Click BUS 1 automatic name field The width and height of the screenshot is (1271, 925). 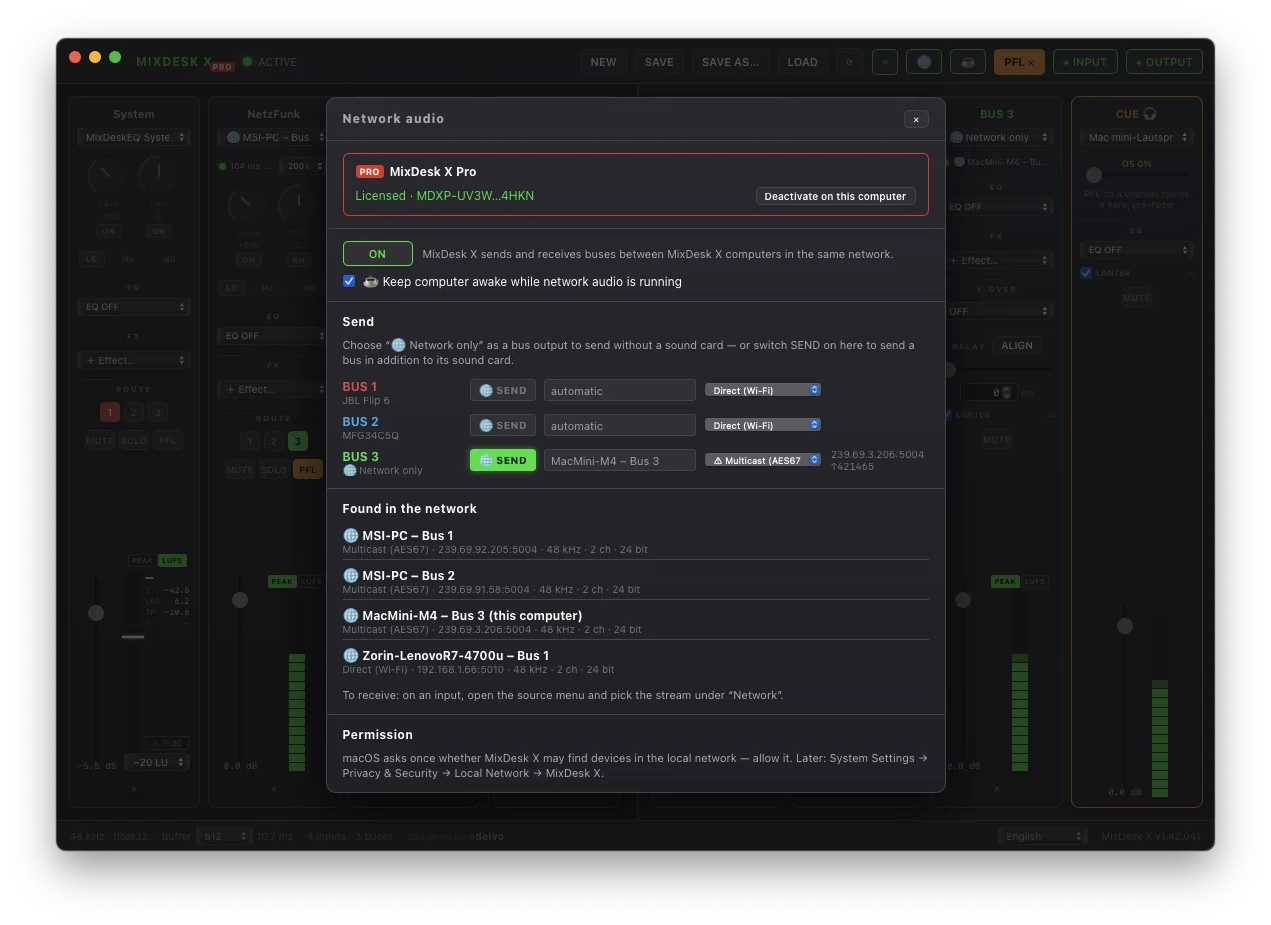click(x=619, y=390)
